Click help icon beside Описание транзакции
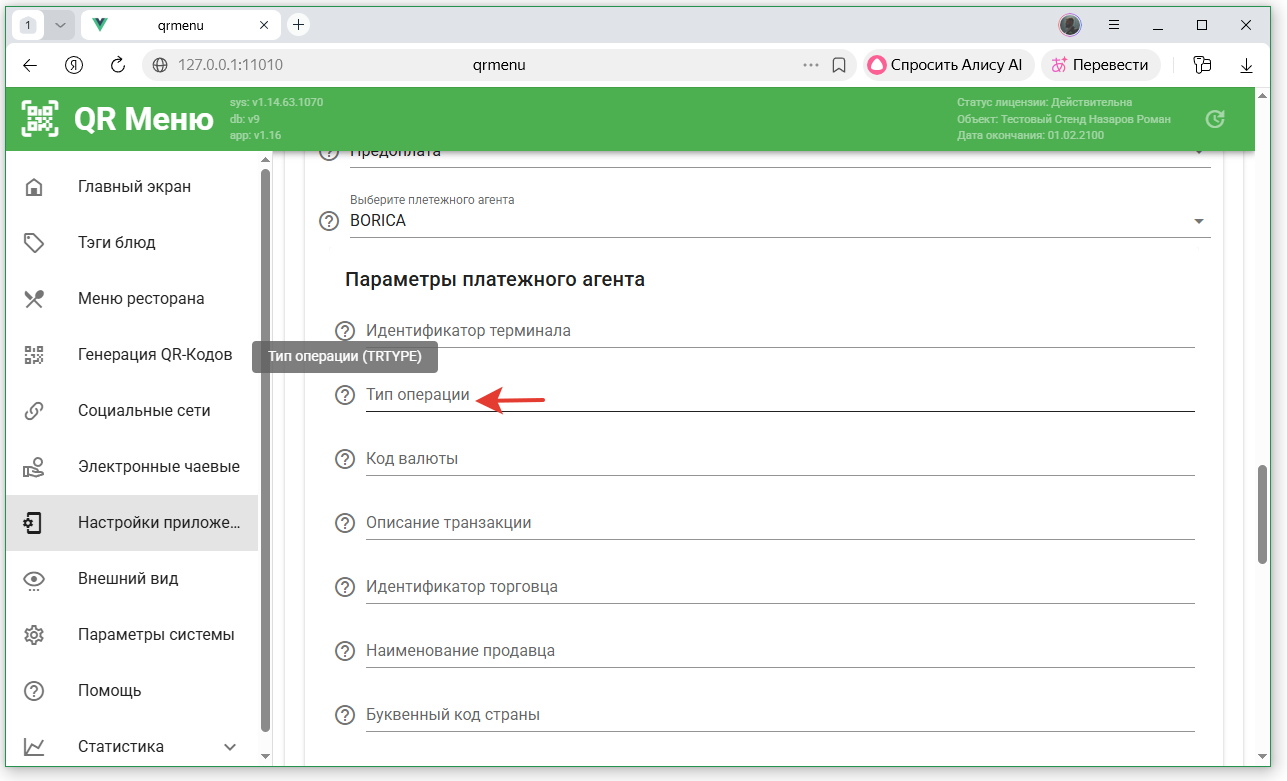1287x781 pixels. click(x=345, y=523)
